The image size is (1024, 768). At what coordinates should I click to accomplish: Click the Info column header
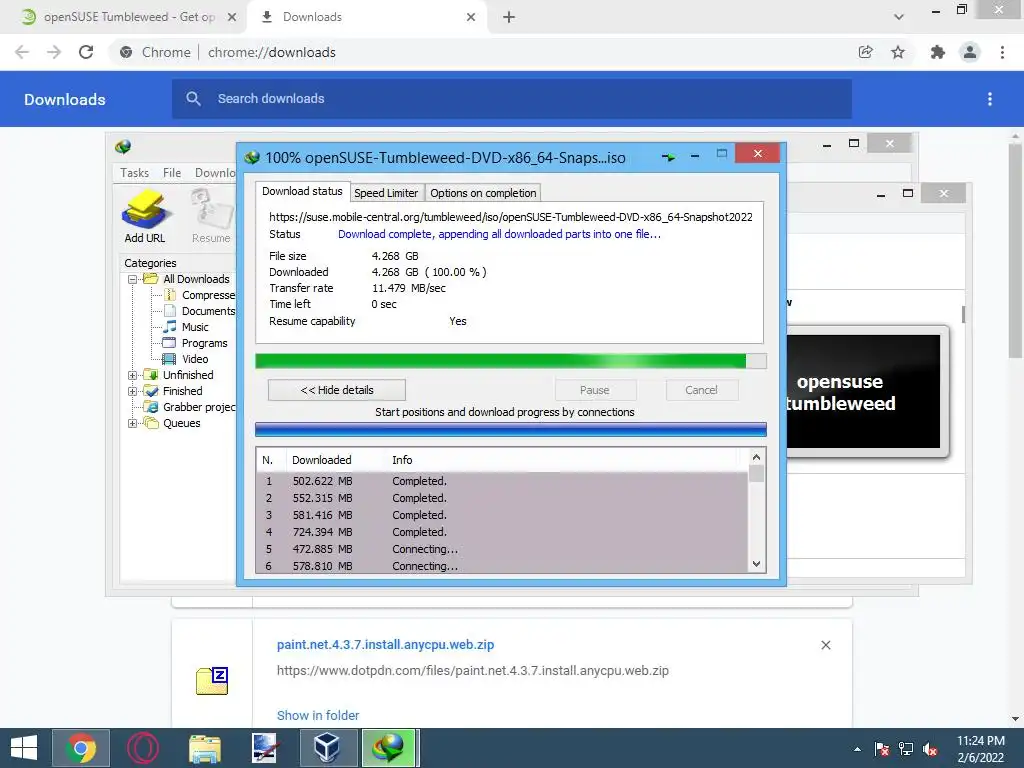click(402, 460)
